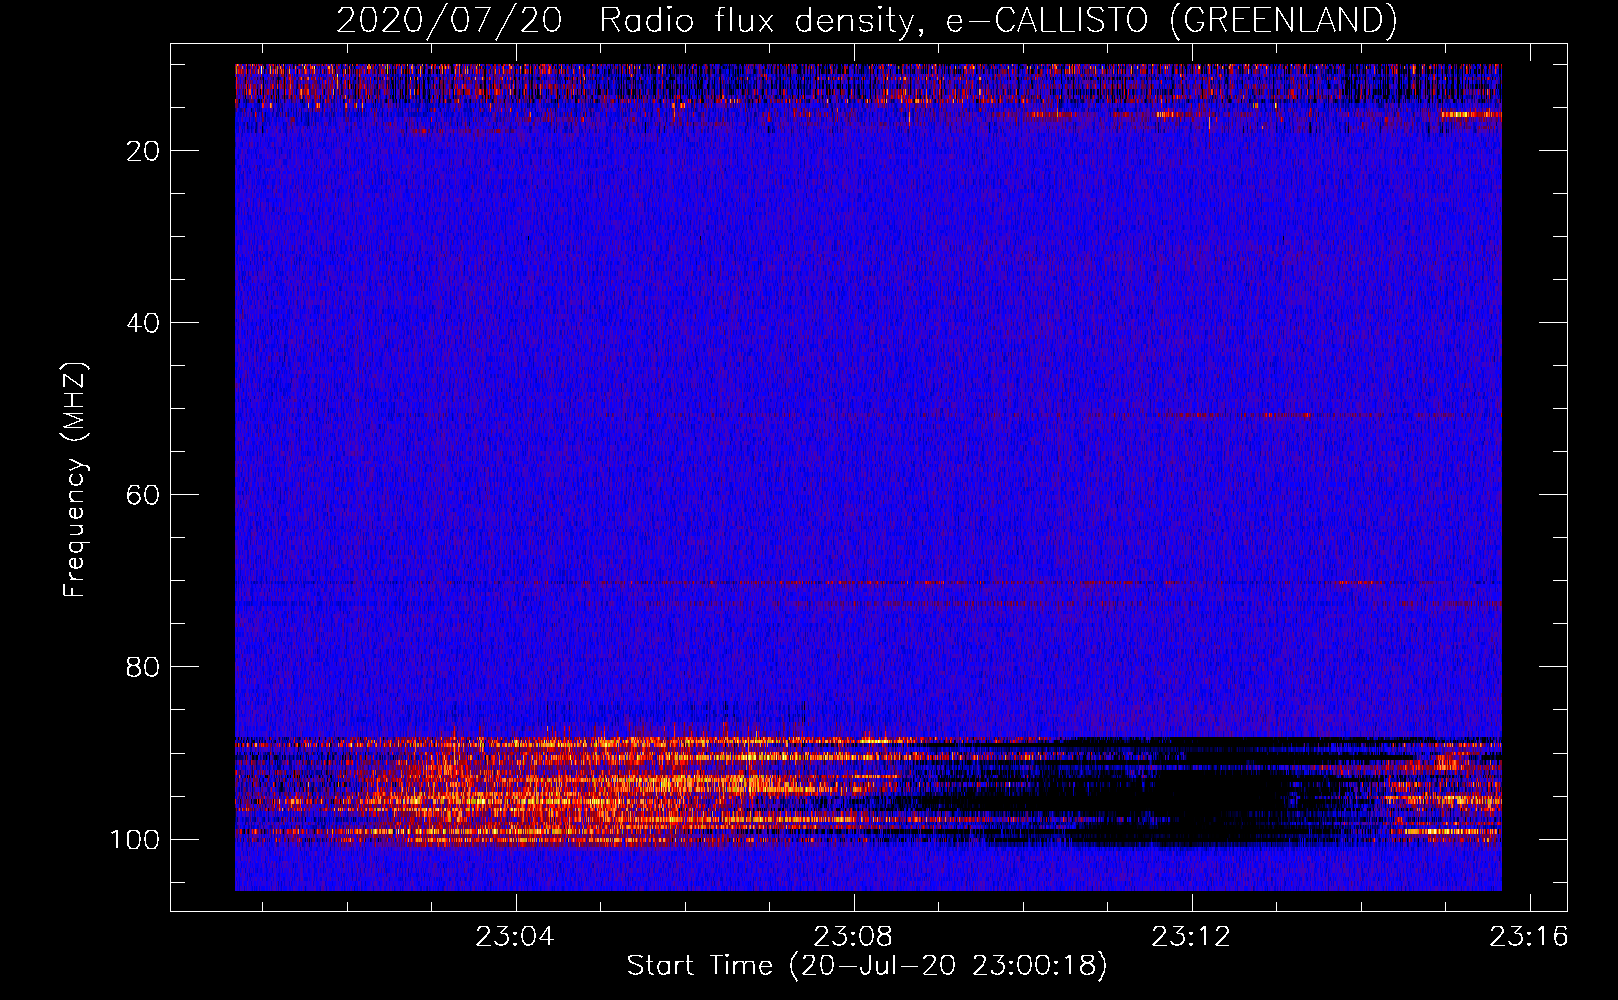Click the 23:04 time tick label
The width and height of the screenshot is (1618, 1000).
coord(515,937)
